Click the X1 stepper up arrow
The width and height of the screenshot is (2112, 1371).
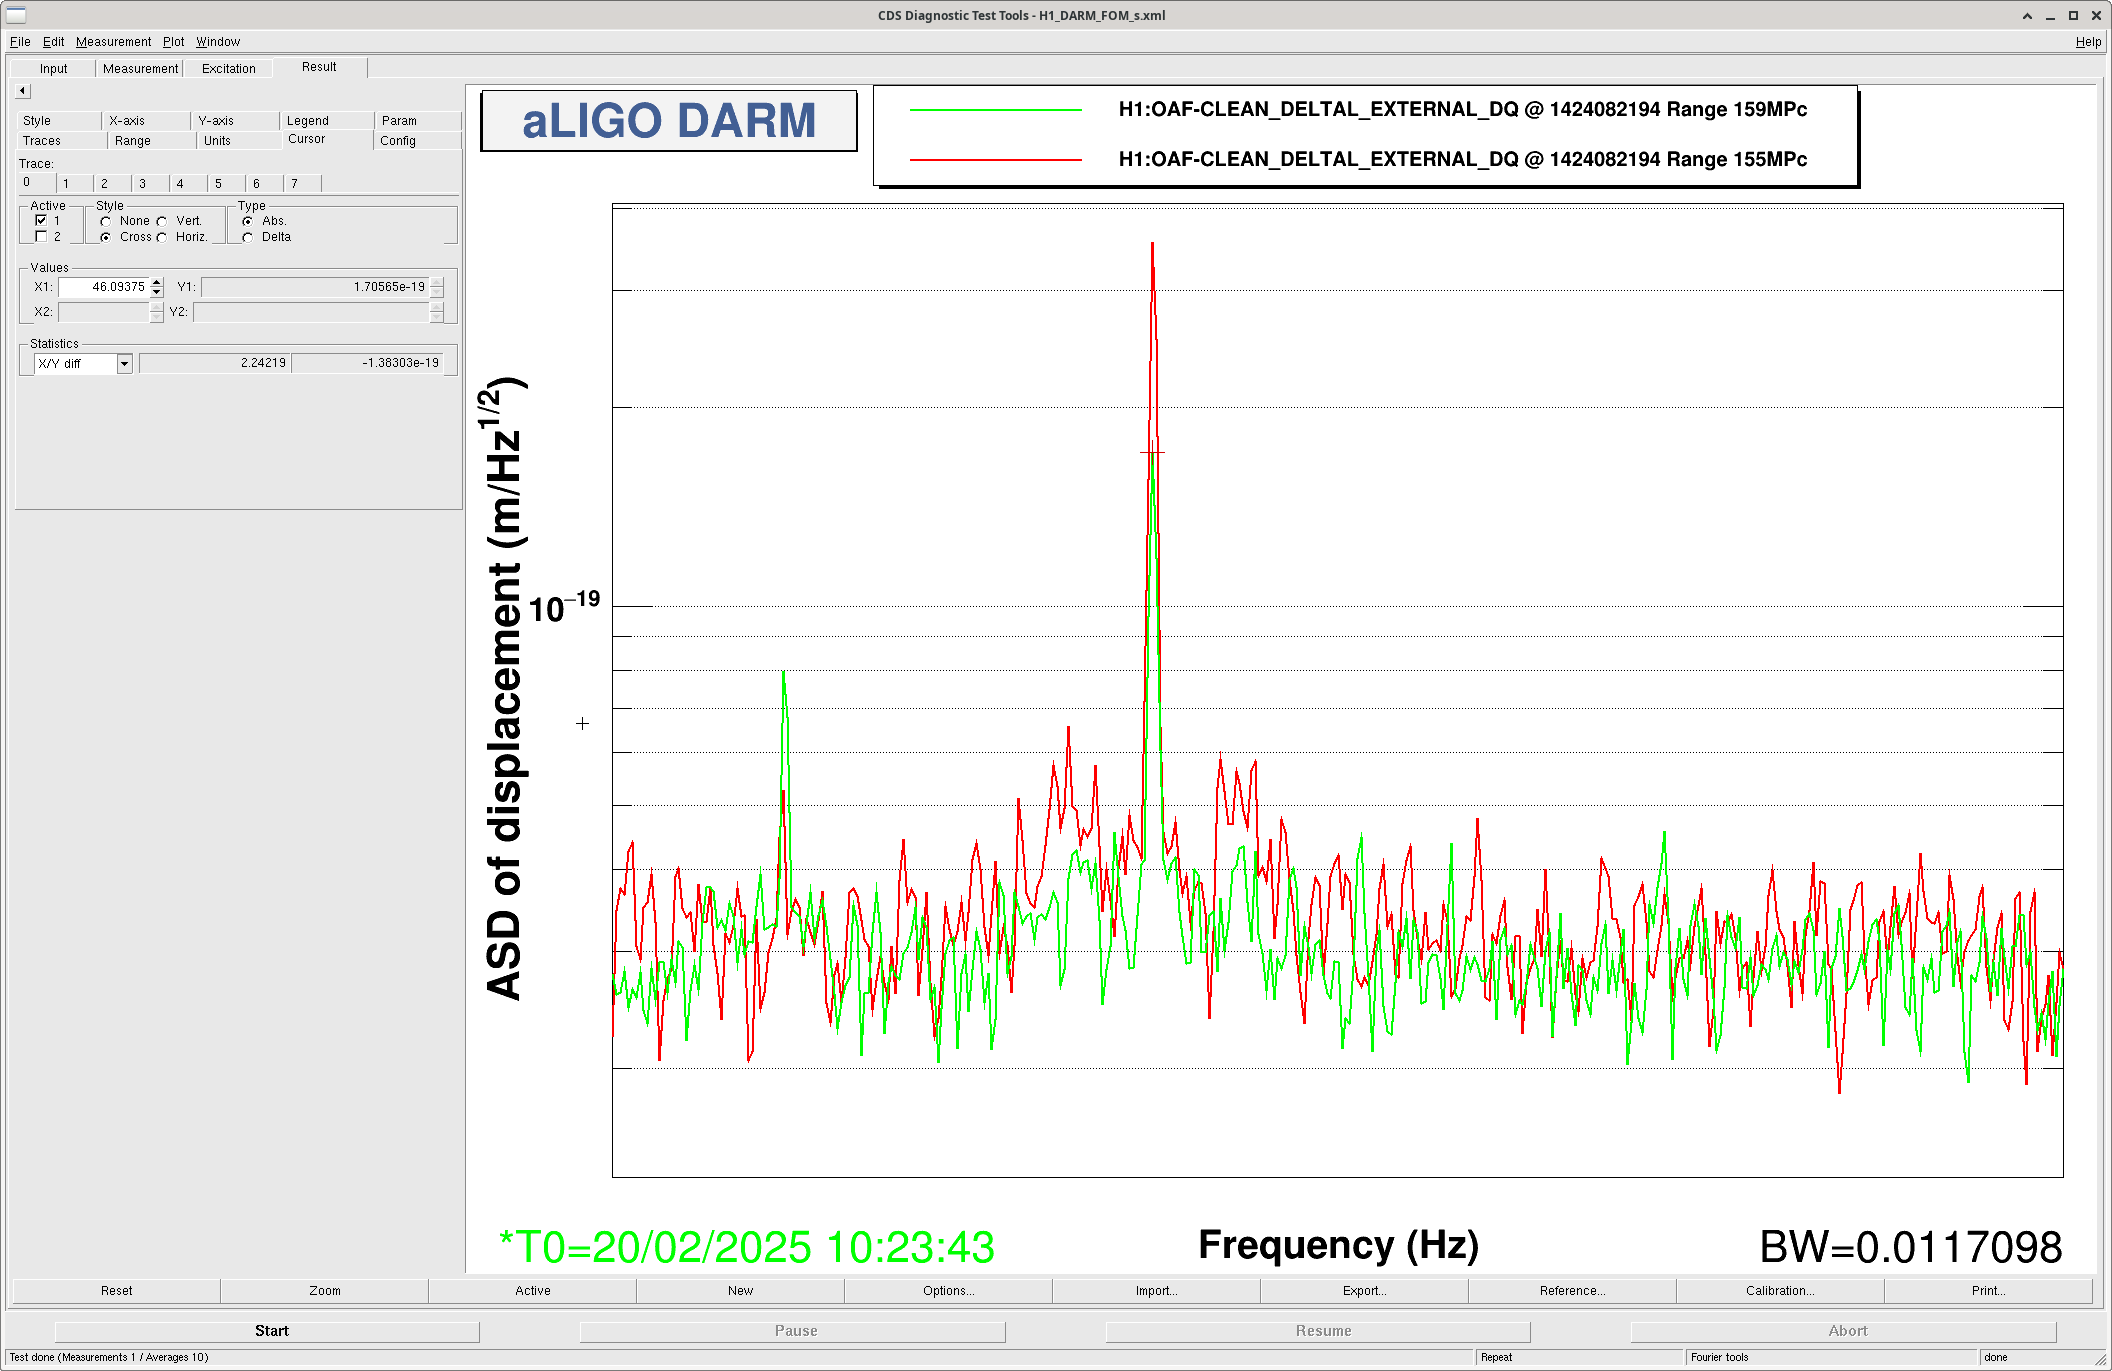click(157, 282)
